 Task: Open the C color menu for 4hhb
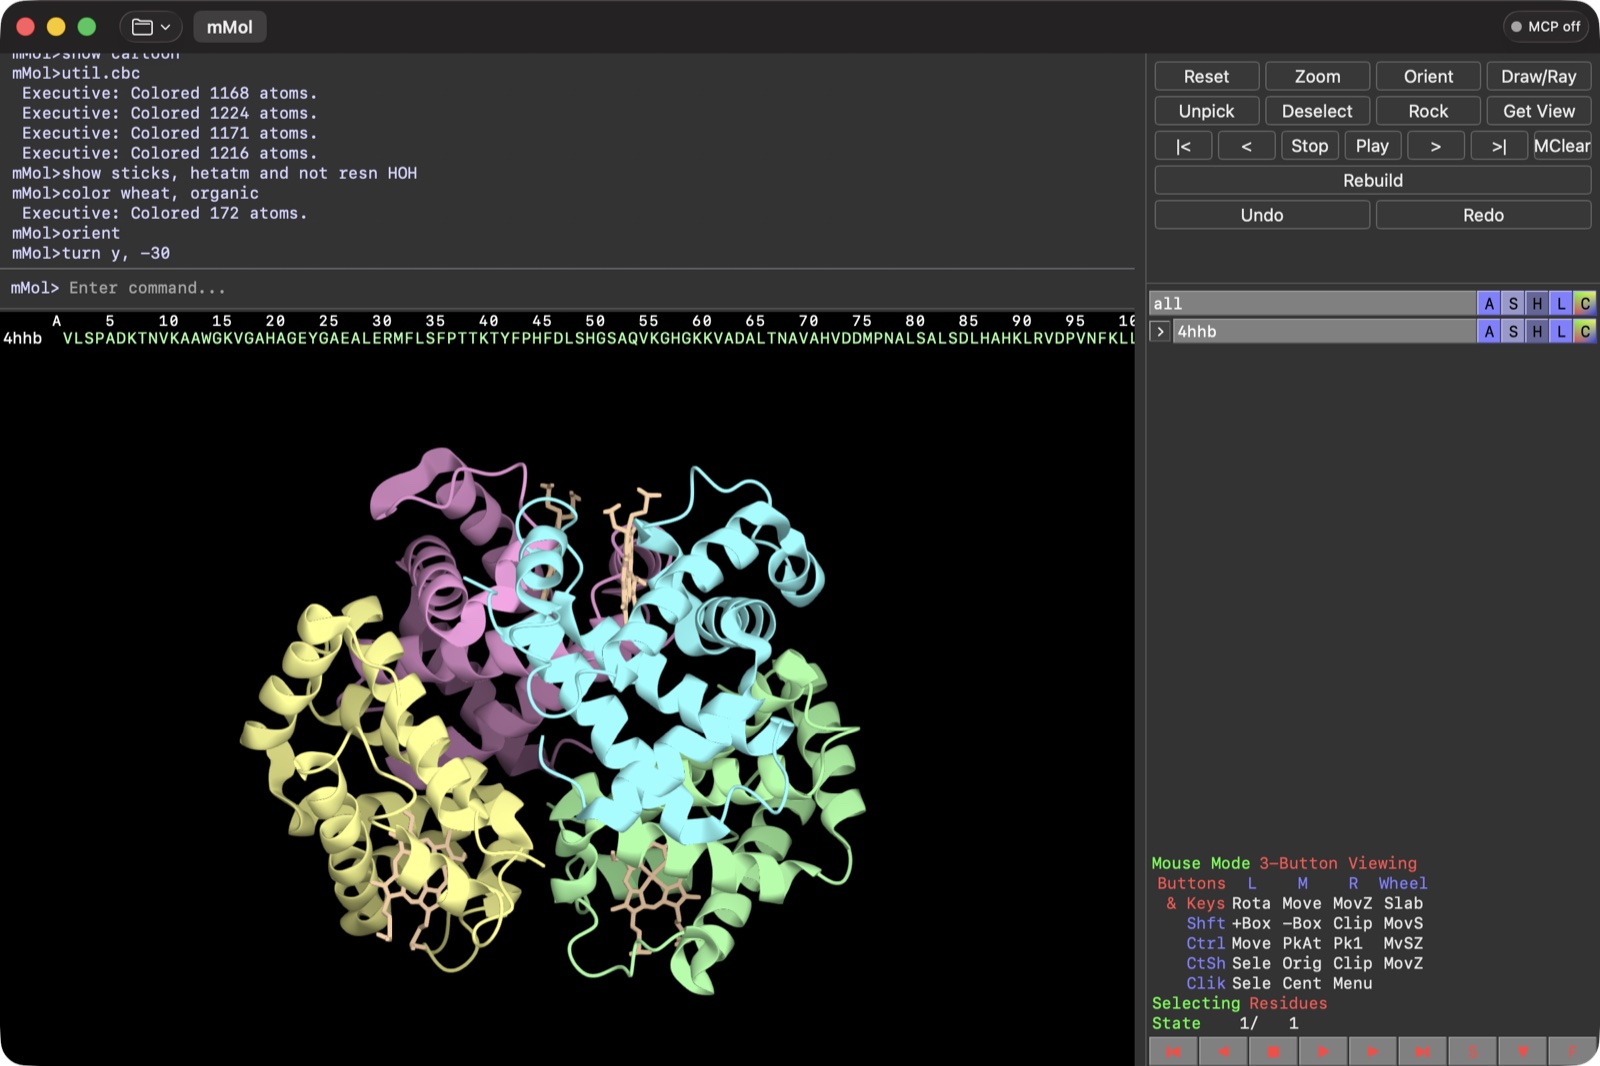(x=1585, y=331)
